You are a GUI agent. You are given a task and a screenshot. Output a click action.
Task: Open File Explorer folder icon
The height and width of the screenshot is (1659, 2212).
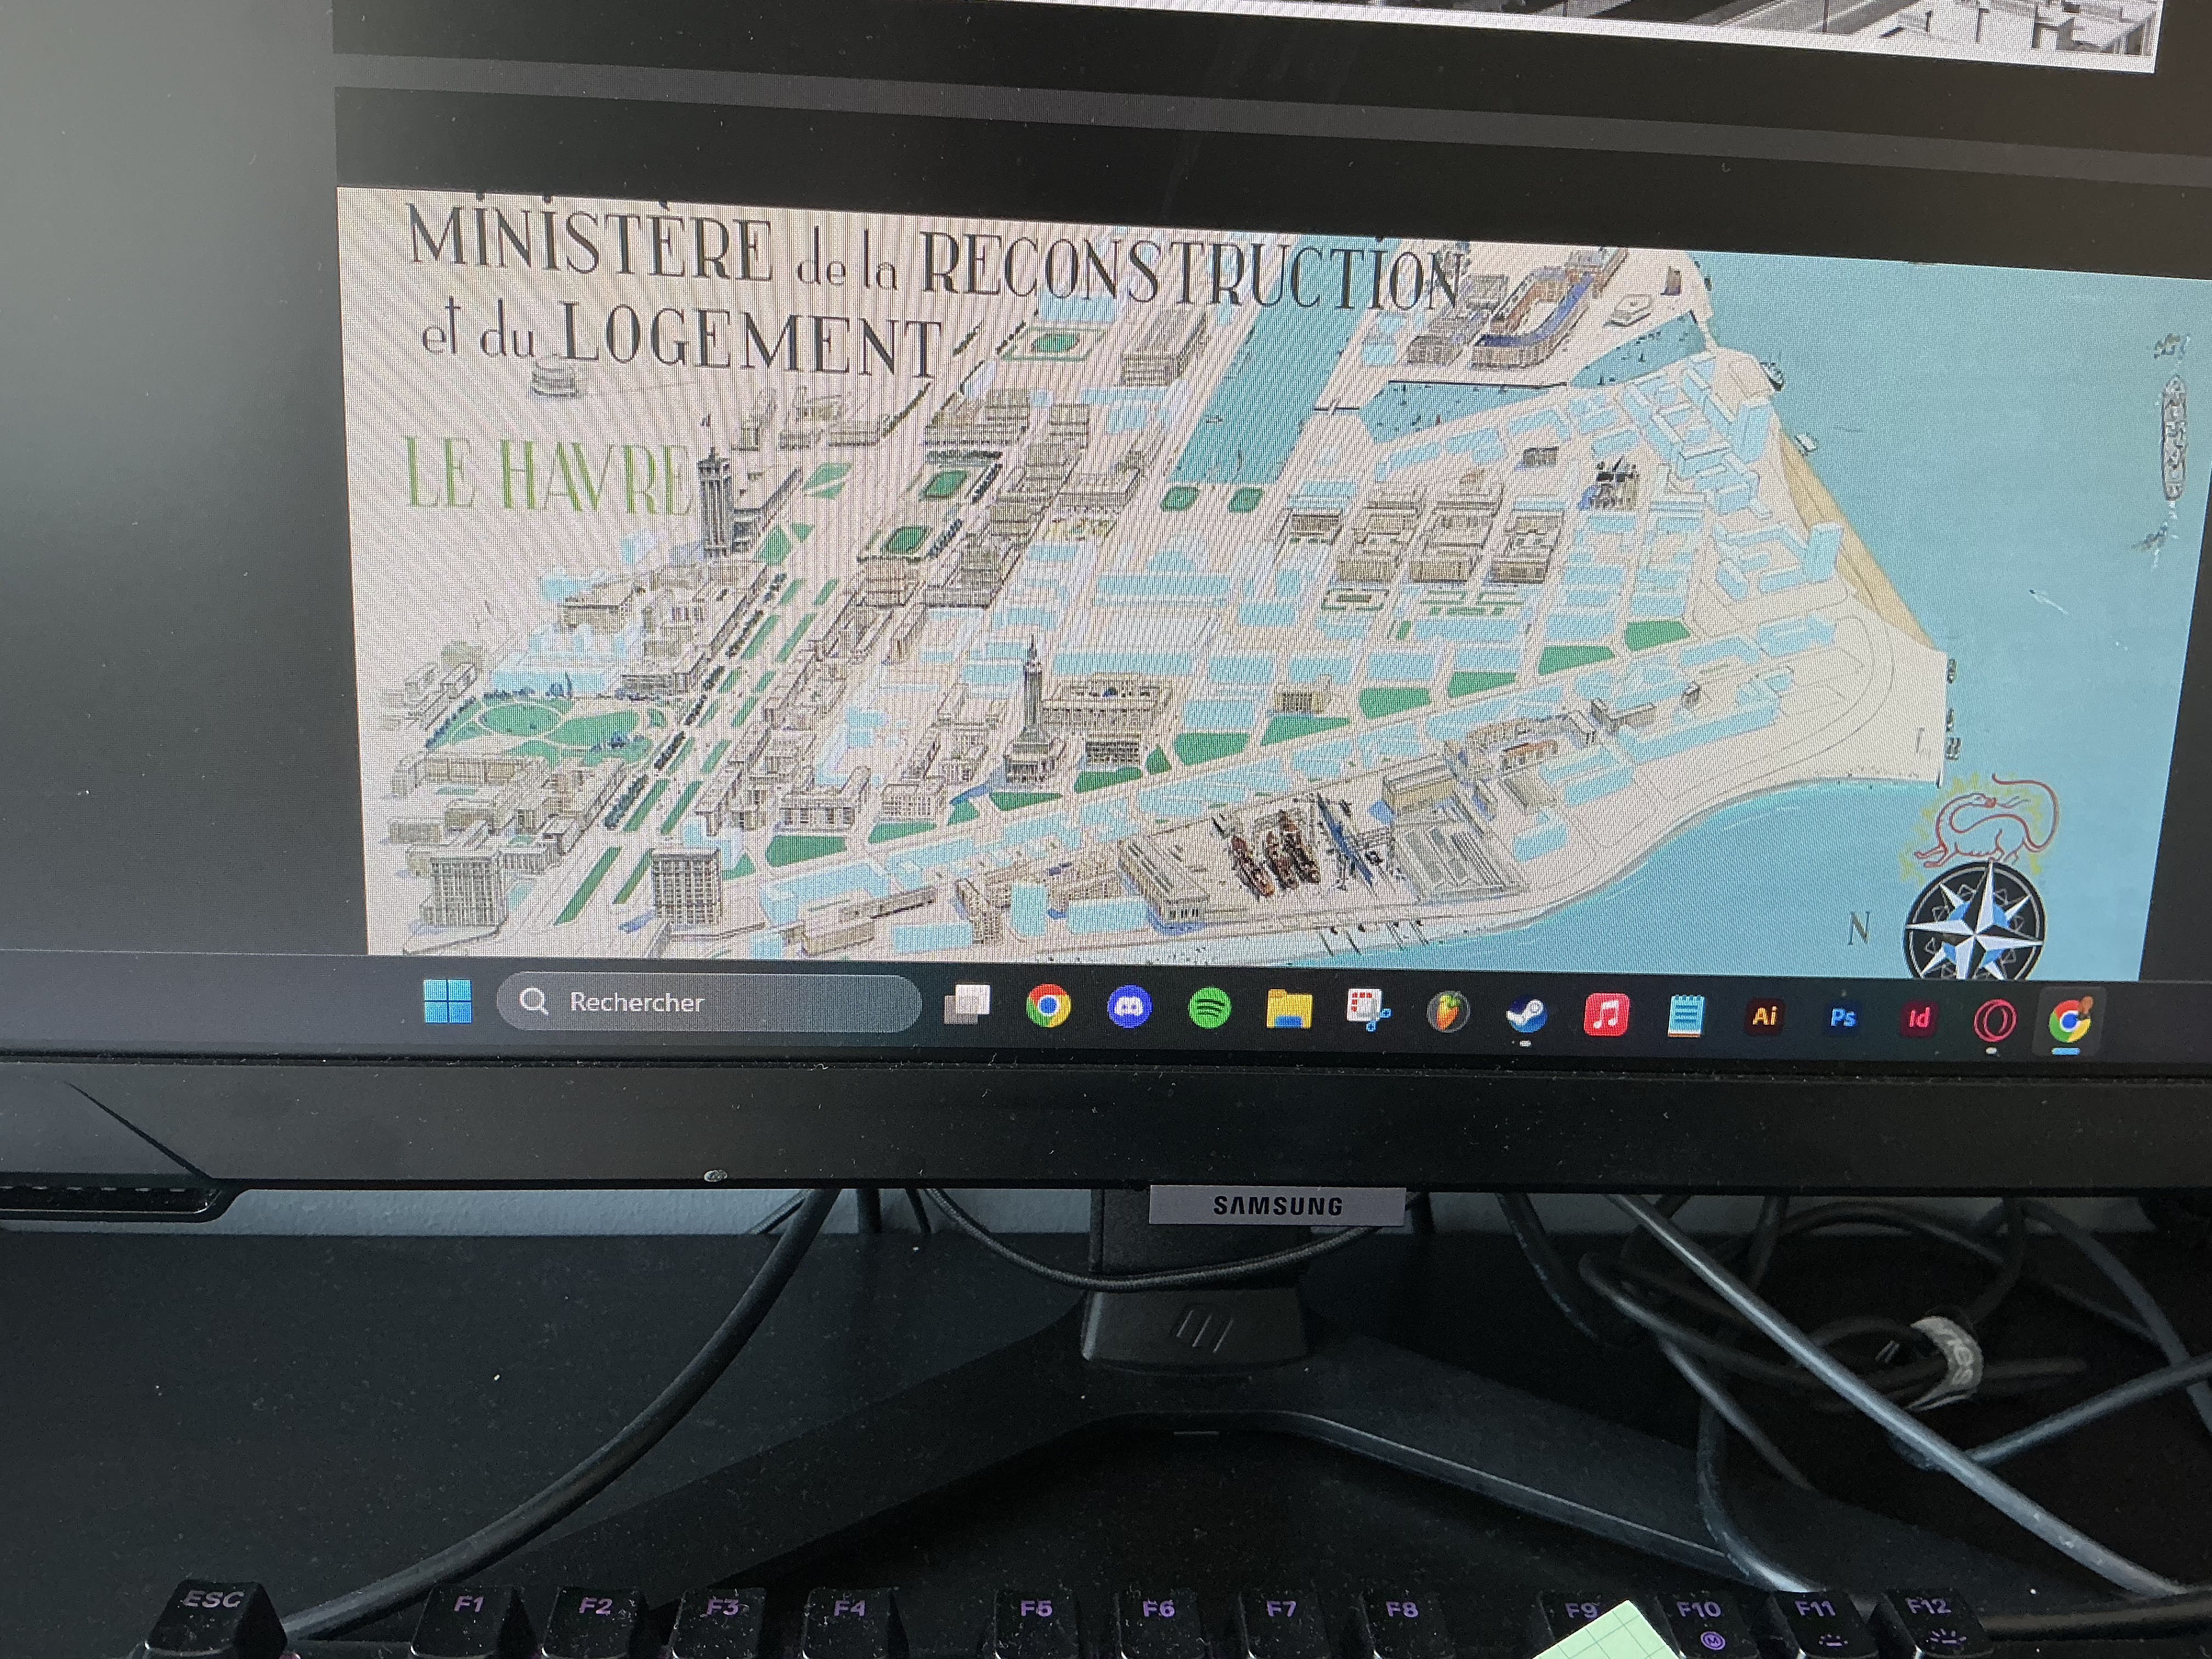1288,1009
